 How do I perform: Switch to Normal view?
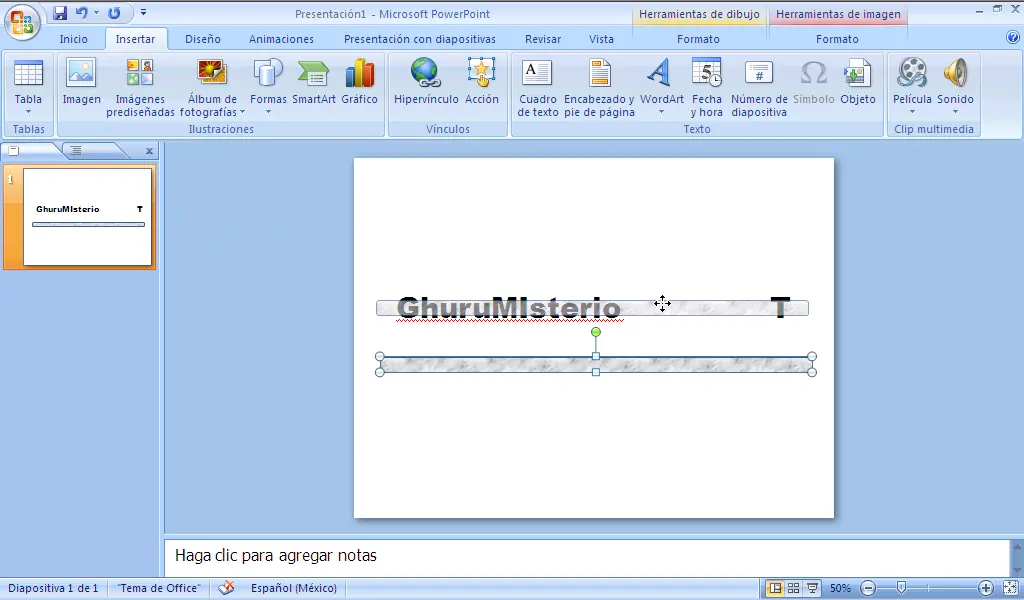[x=775, y=588]
